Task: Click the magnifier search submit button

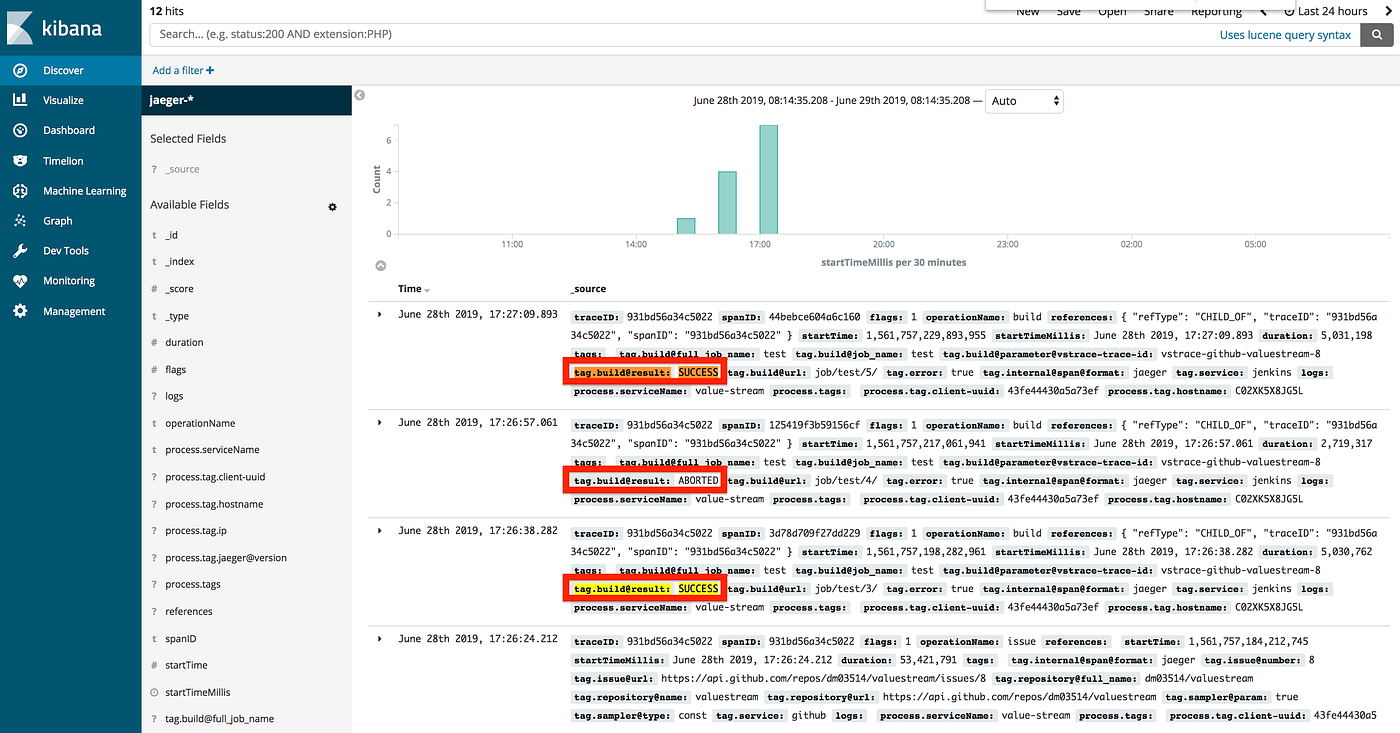Action: coord(1377,35)
